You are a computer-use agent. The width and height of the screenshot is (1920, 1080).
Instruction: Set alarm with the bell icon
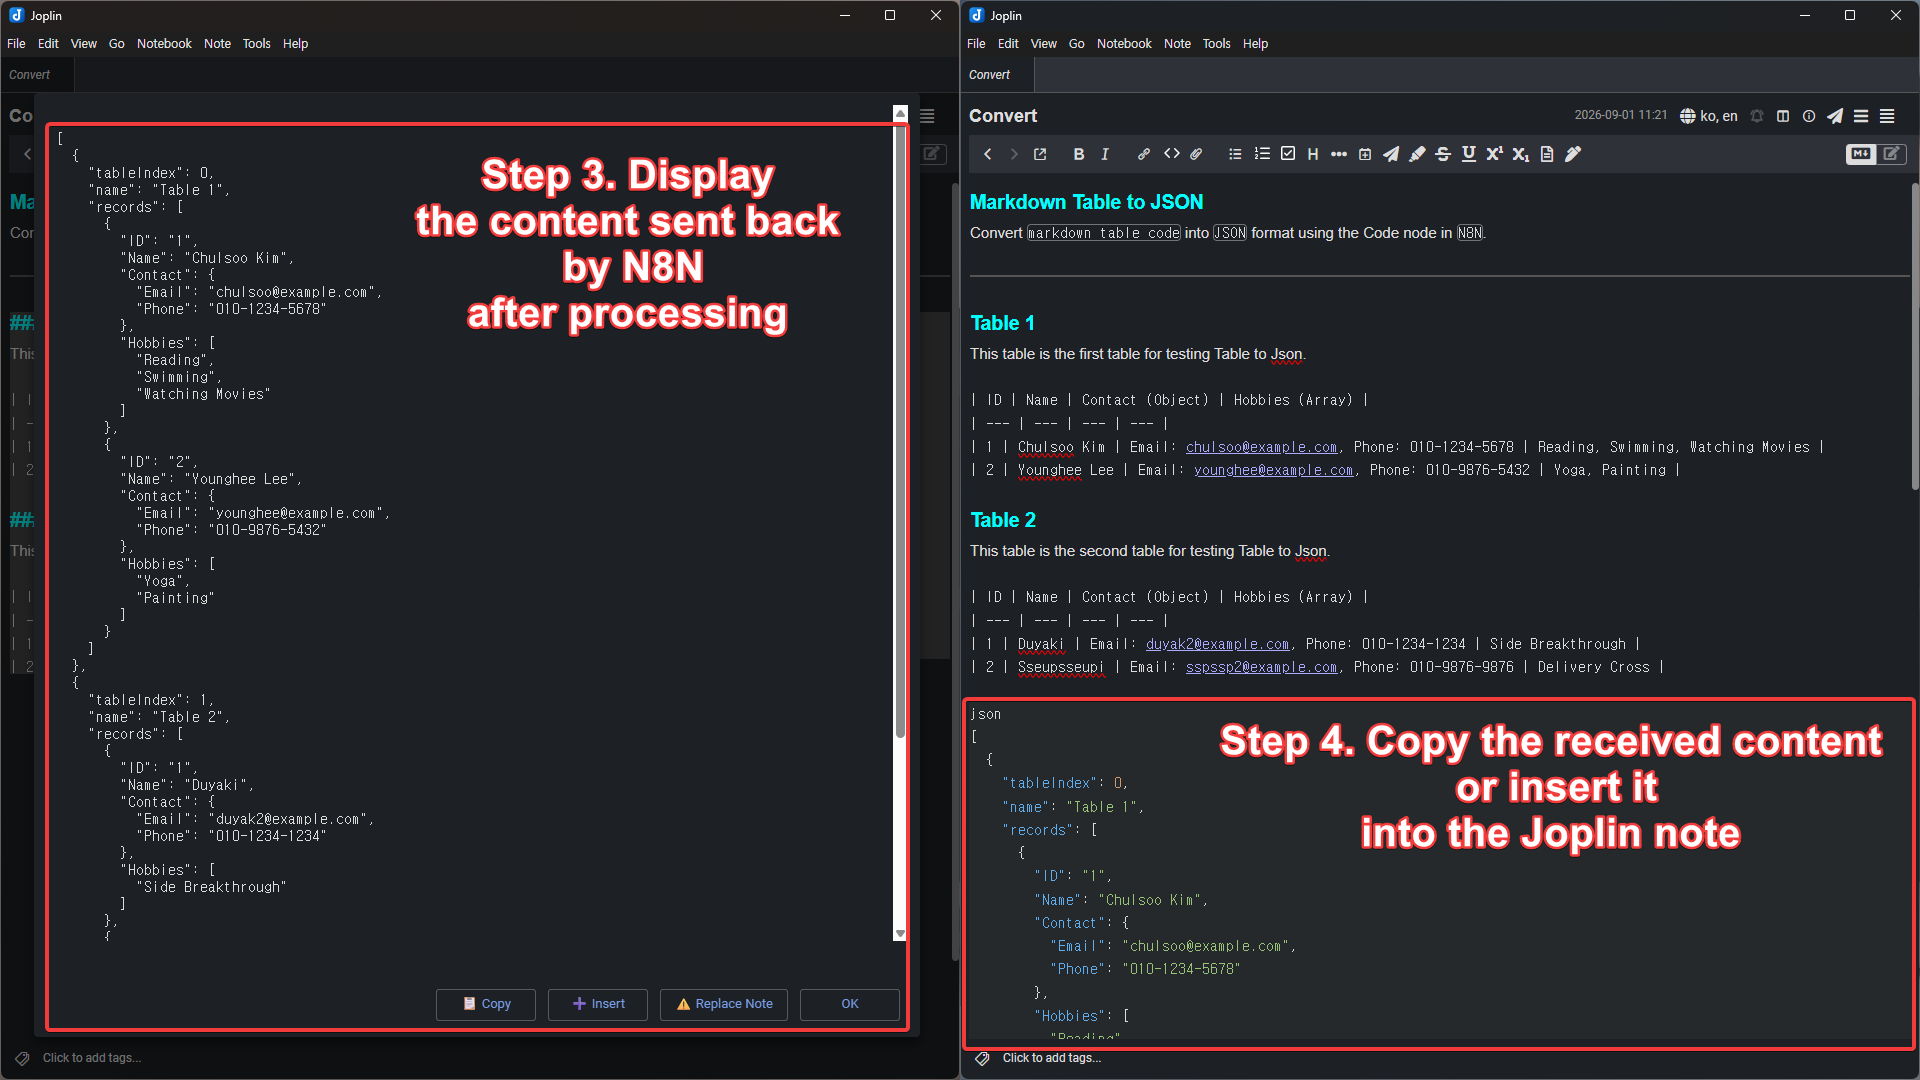(x=1757, y=116)
